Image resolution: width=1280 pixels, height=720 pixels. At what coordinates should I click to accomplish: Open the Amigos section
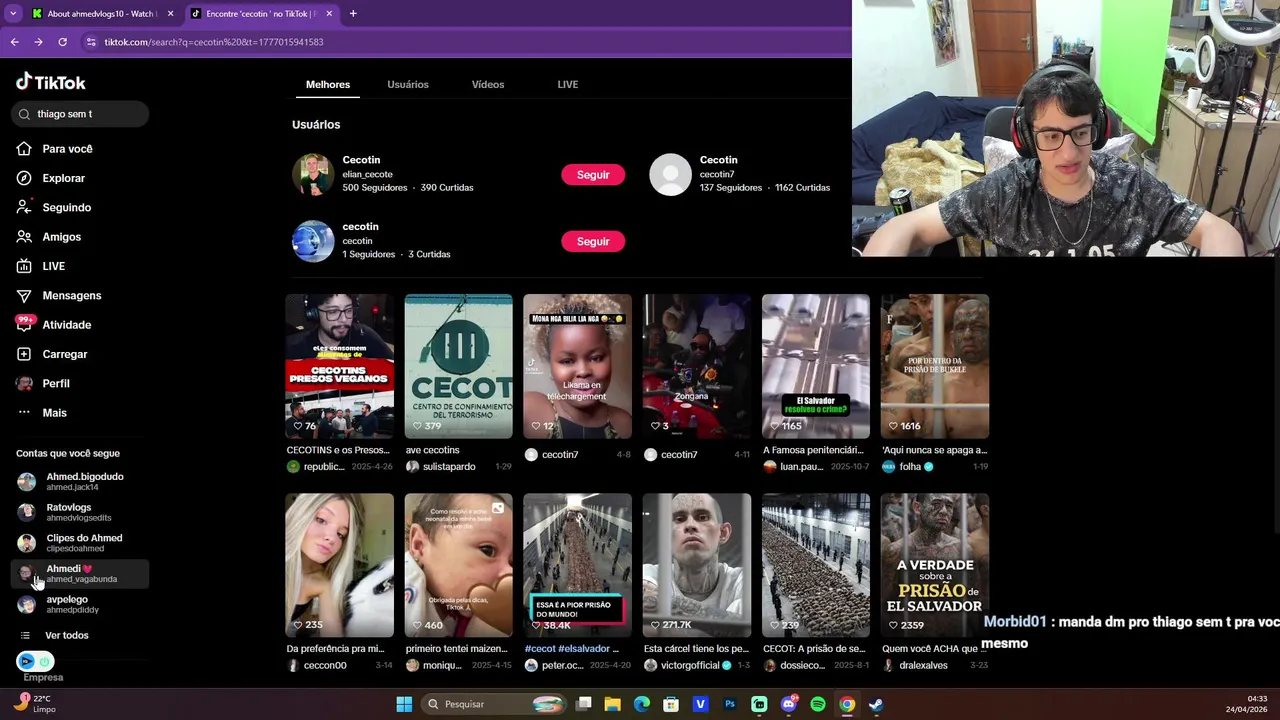pos(61,237)
